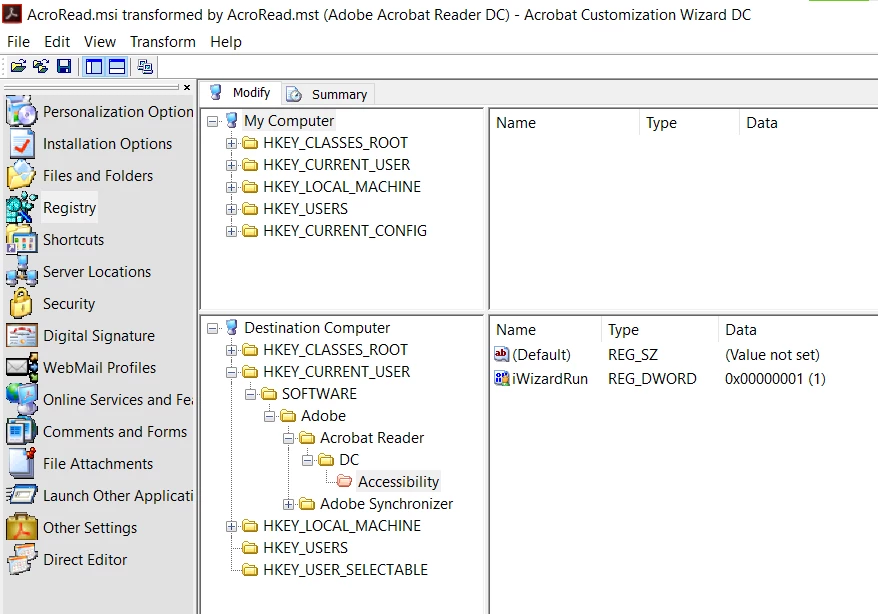This screenshot has height=614, width=878.
Task: Open Online Services and Features section
Action: 100,400
